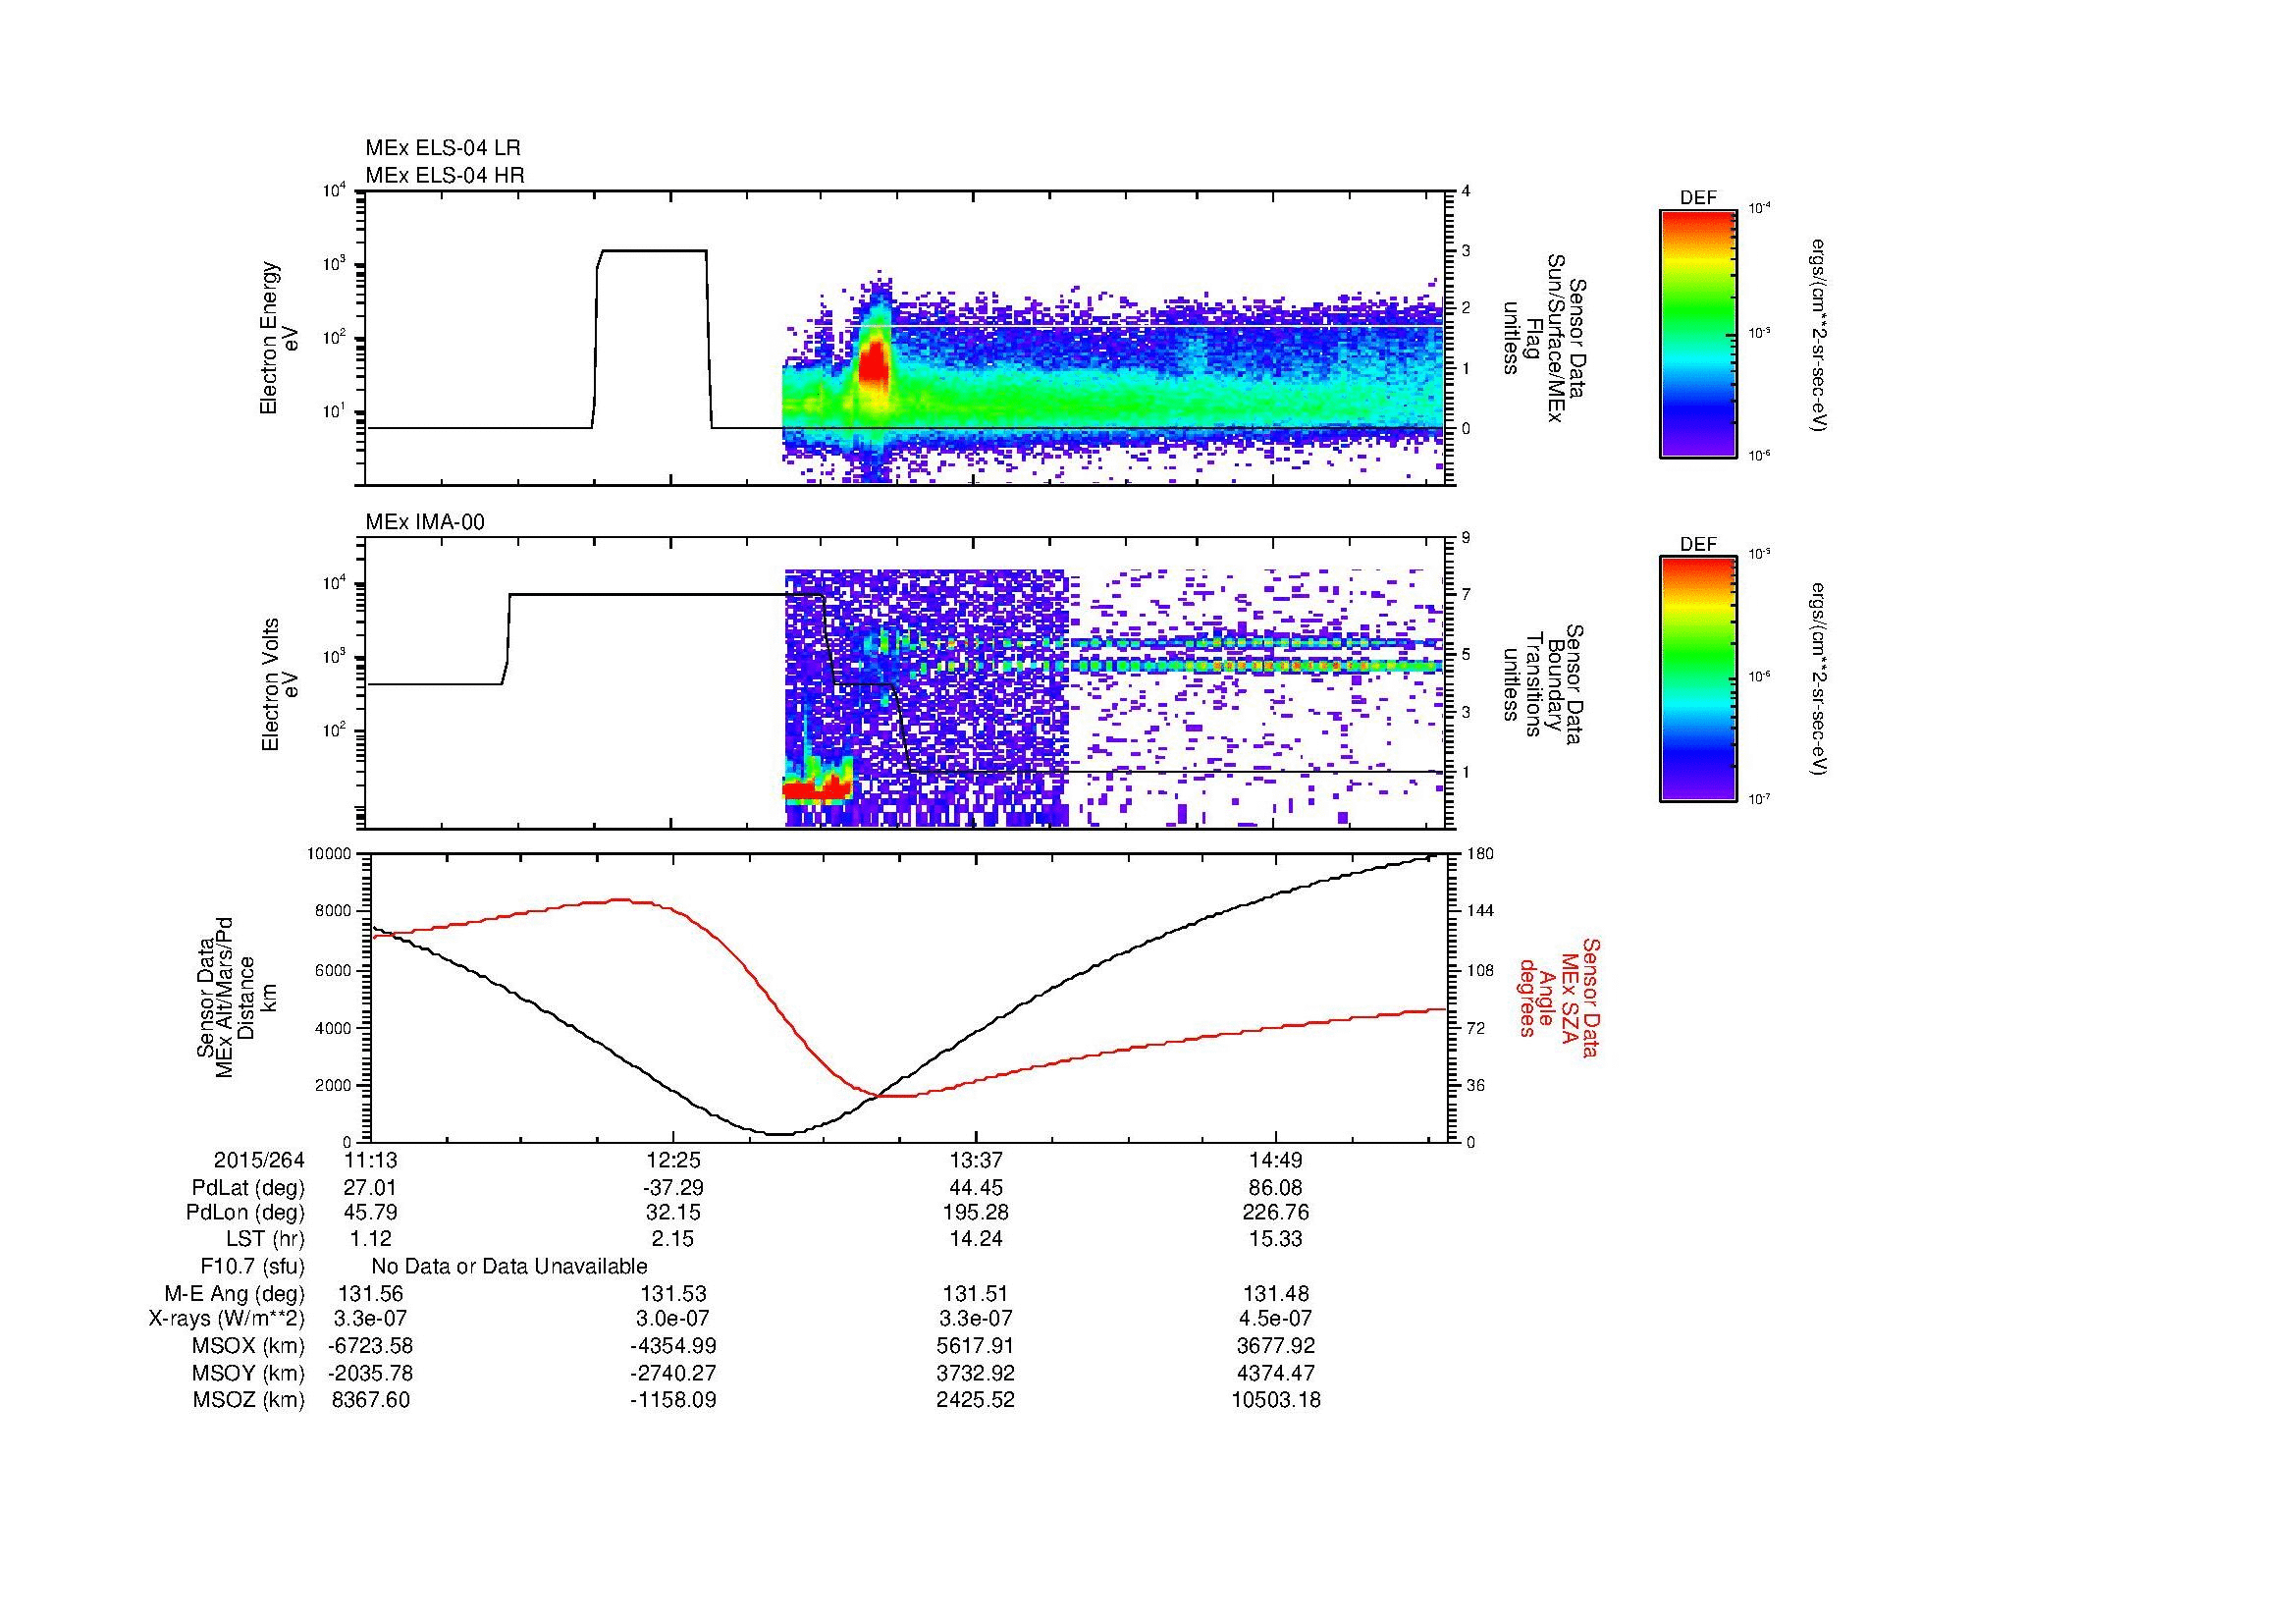Image resolution: width=2296 pixels, height=1623 pixels.
Task: Click the 'F10.7 (sfu)' row label
Action: pos(252,1267)
